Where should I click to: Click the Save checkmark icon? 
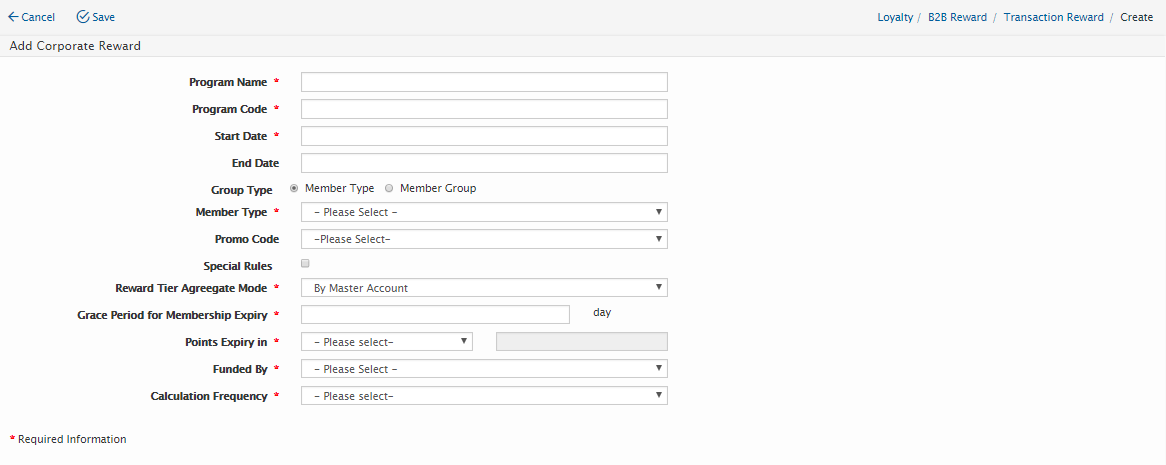pos(83,17)
